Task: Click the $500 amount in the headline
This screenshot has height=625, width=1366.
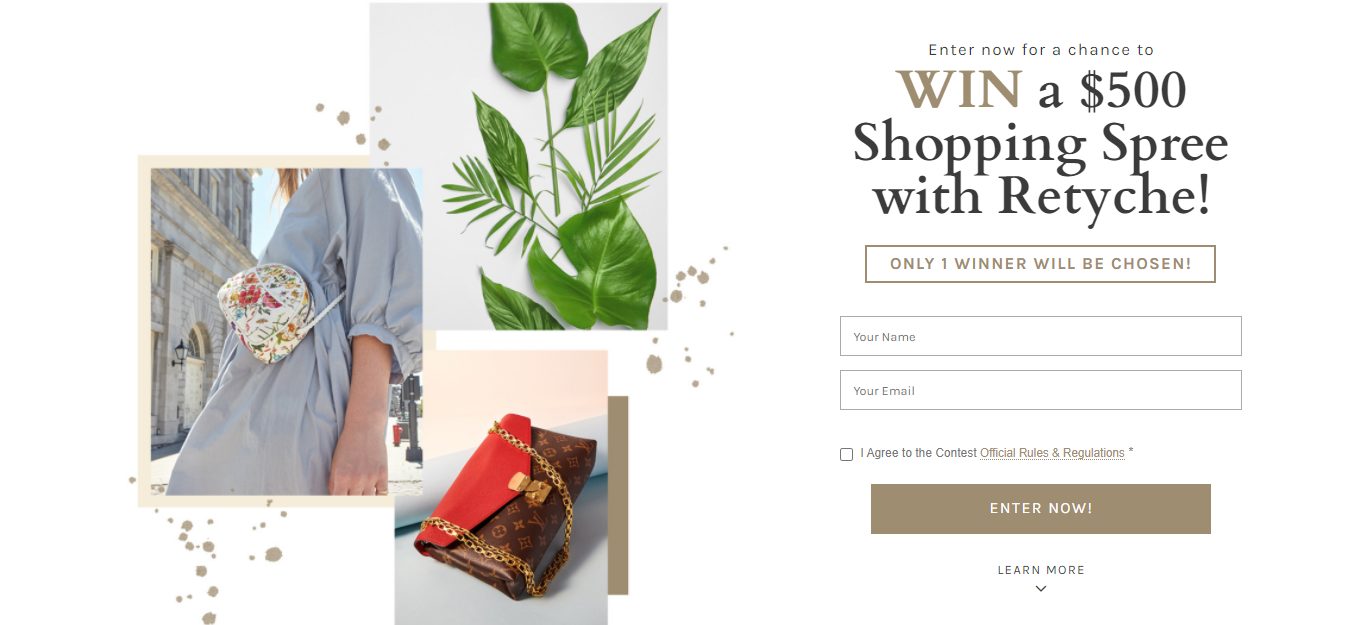Action: [1133, 90]
